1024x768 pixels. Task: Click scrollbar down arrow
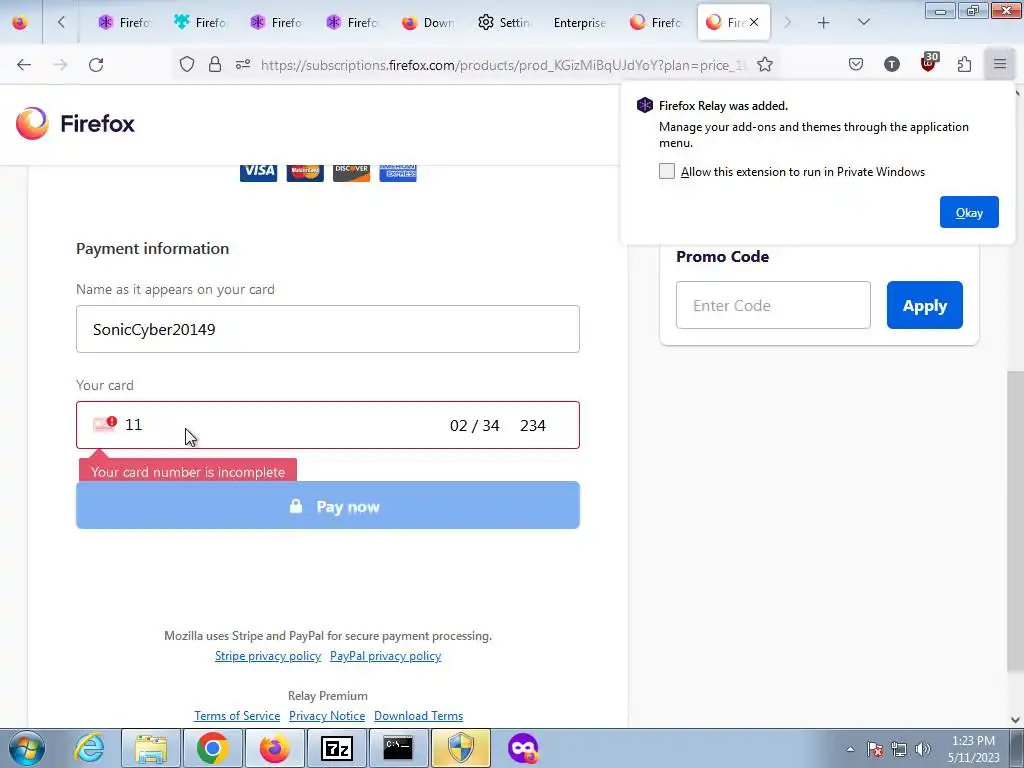coord(1016,720)
